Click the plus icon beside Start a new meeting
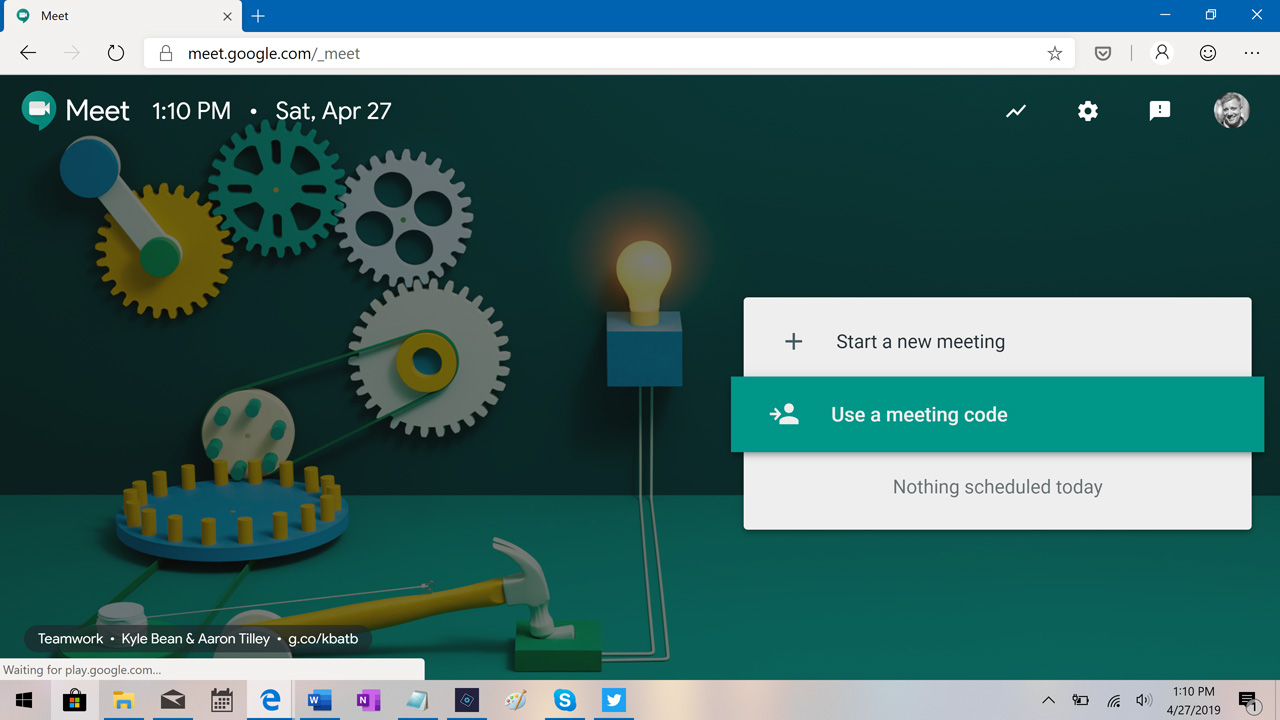The height and width of the screenshot is (720, 1280). [793, 342]
